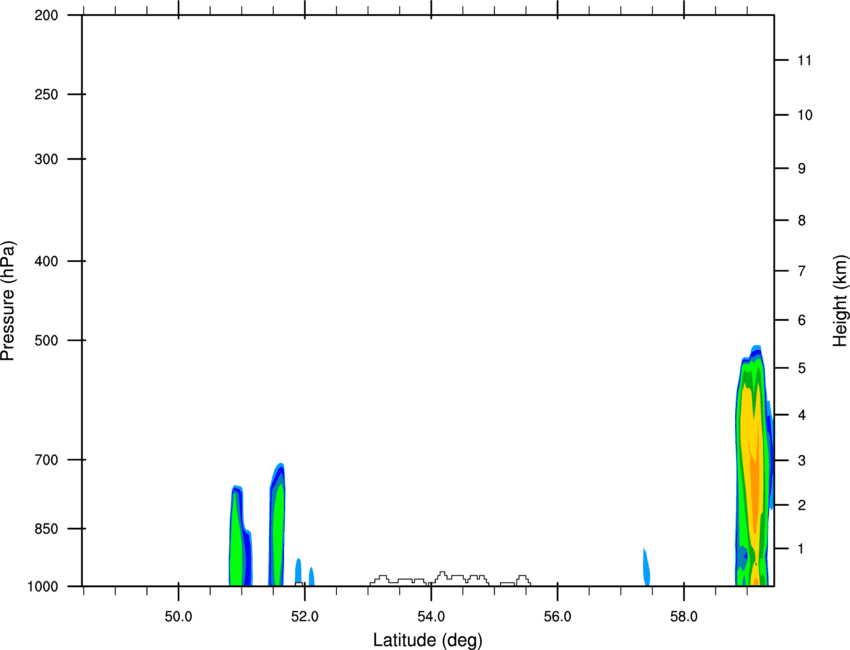The image size is (850, 650).
Task: Click the small blue blob near 57.4° latitude
Action: point(646,567)
